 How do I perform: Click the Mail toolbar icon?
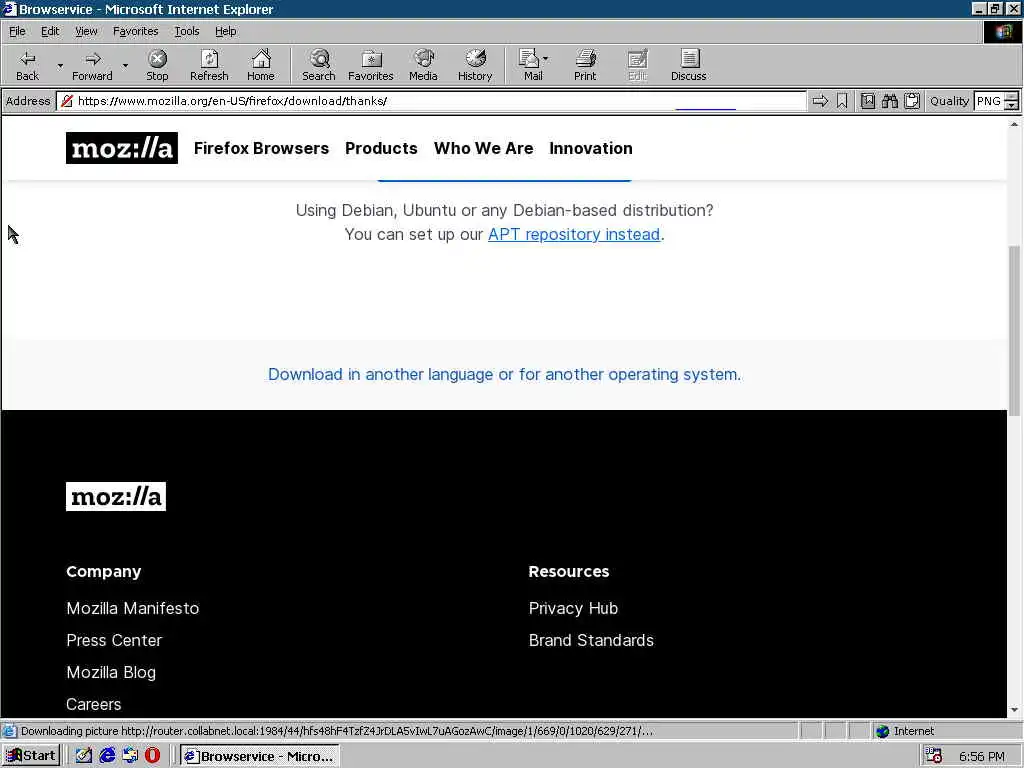tap(530, 65)
